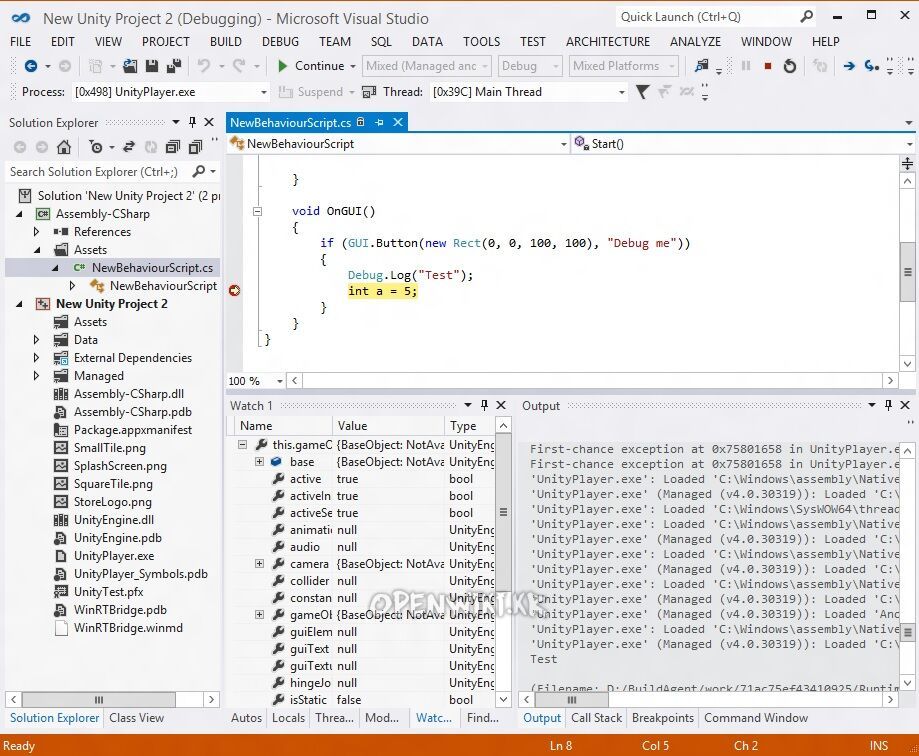Expand the camera watch entry

coord(259,564)
